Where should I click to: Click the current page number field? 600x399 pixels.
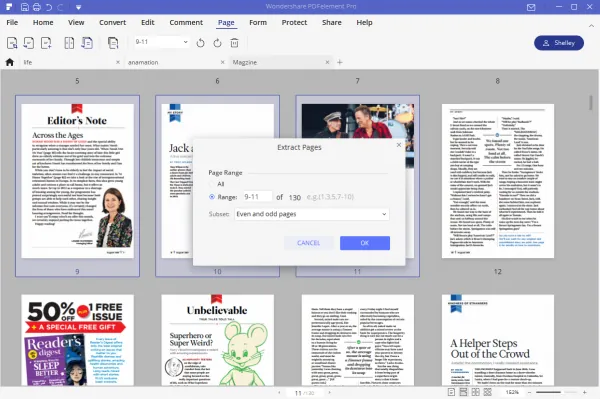298,393
